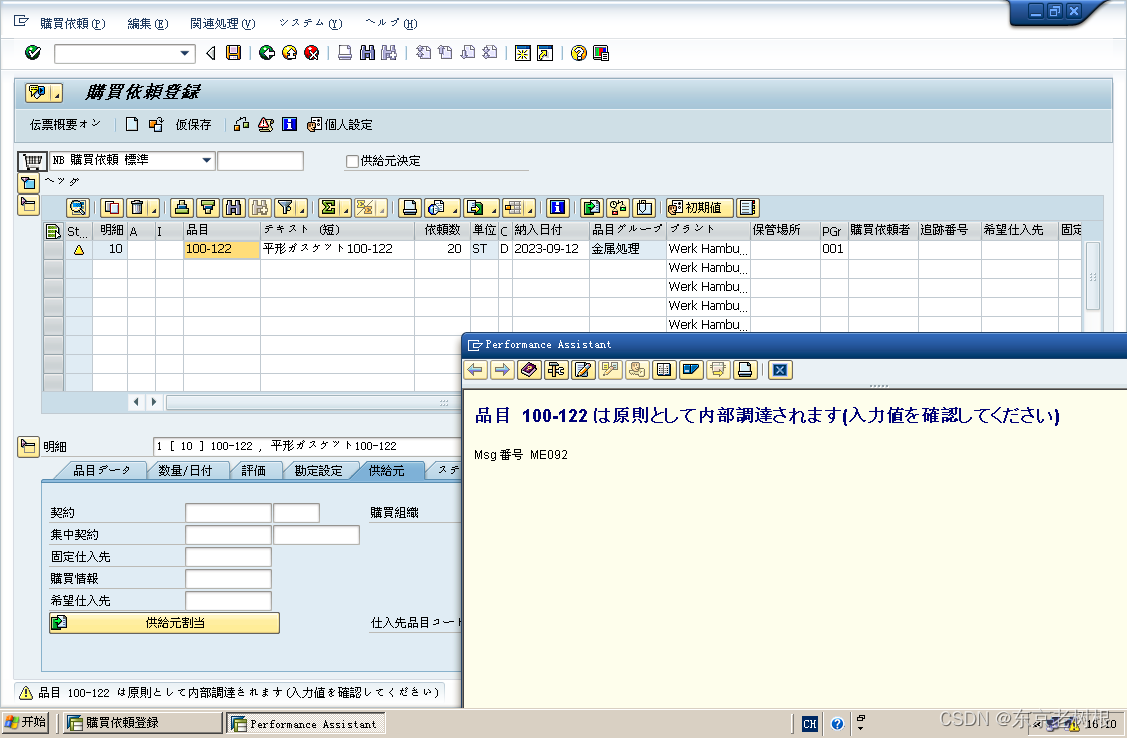Toggle 伝票概要オン document overview
The height and width of the screenshot is (738, 1127).
[64, 124]
